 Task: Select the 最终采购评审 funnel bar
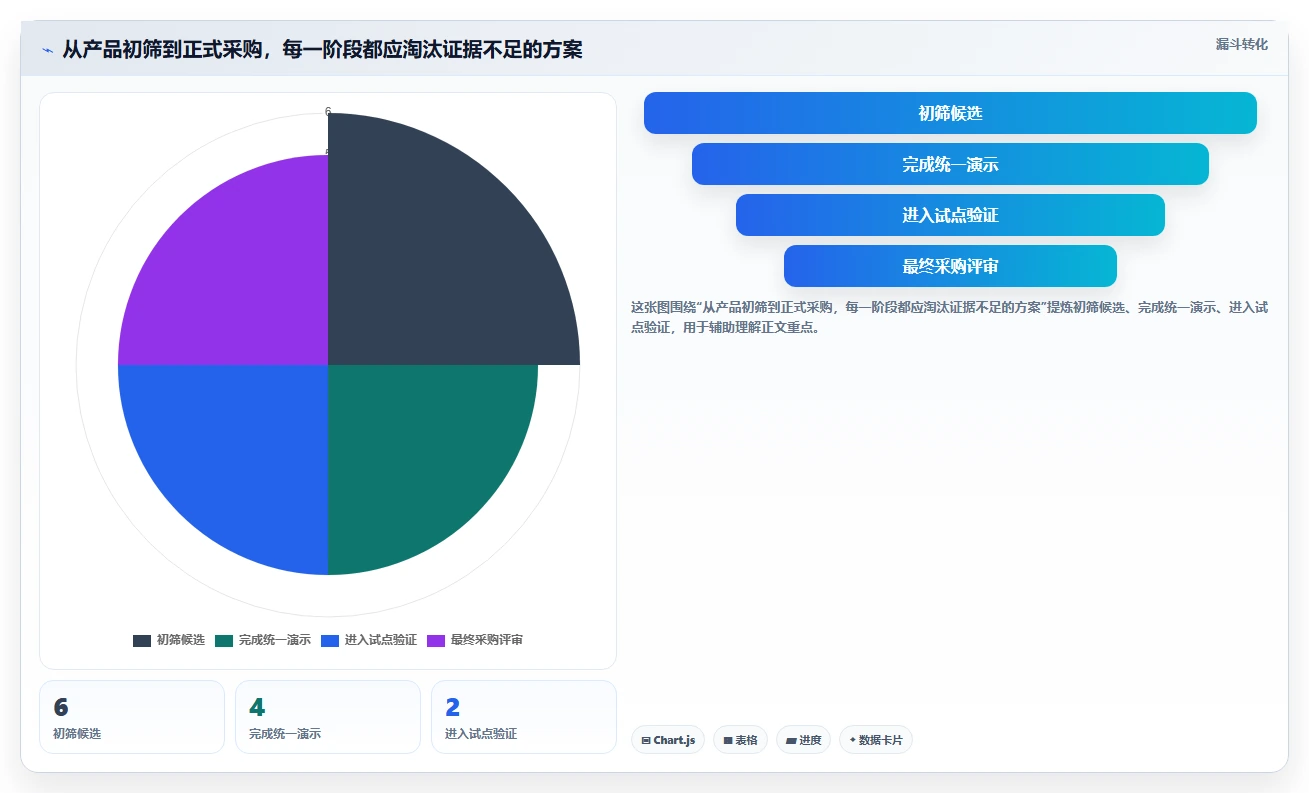950,266
